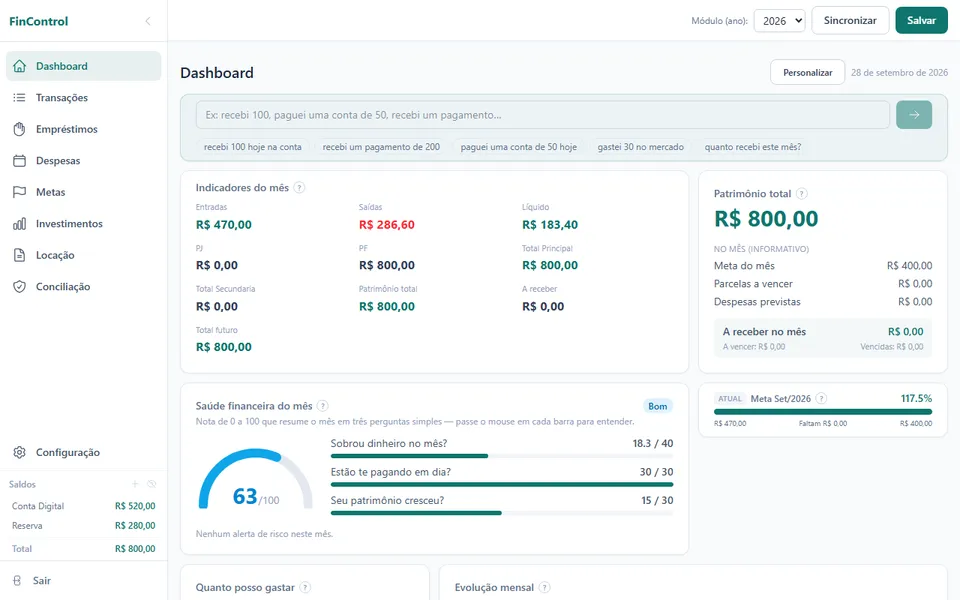
Task: Navigate to Investimentos
Action: (83, 223)
